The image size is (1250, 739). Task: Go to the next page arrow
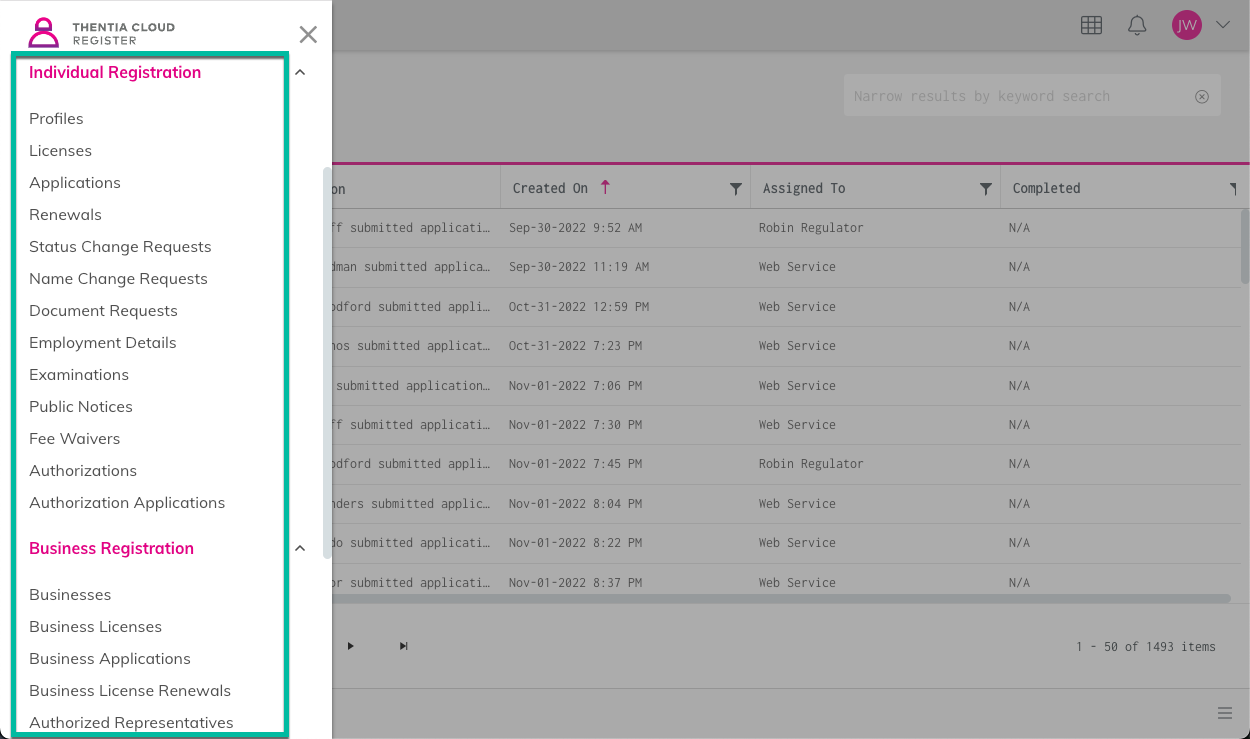pos(351,646)
